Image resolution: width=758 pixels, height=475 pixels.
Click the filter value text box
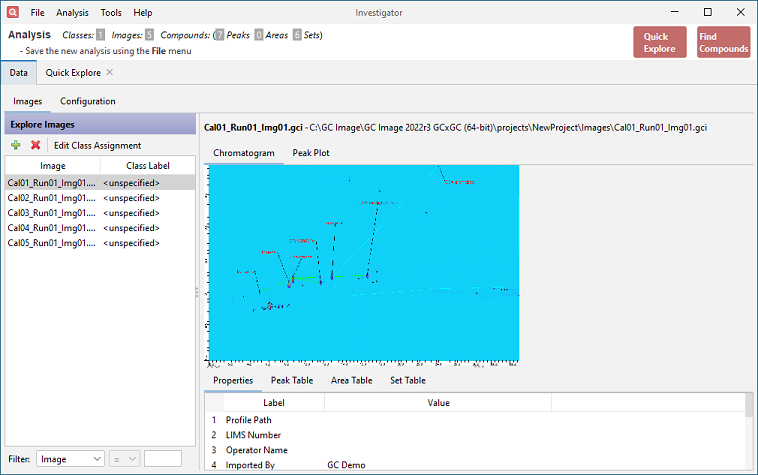pos(163,459)
